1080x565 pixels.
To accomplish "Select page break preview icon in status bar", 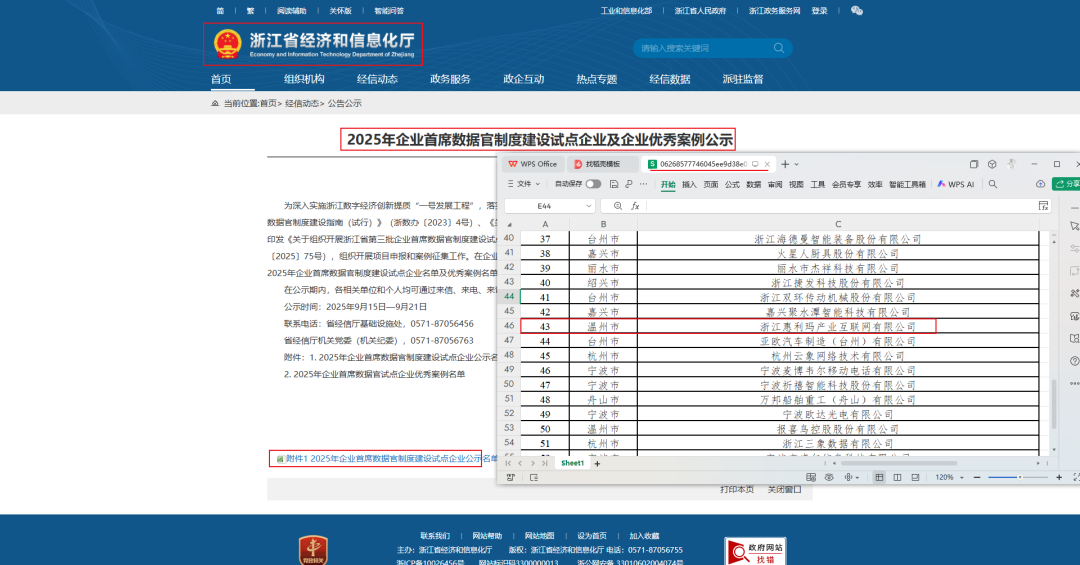I will pos(915,477).
